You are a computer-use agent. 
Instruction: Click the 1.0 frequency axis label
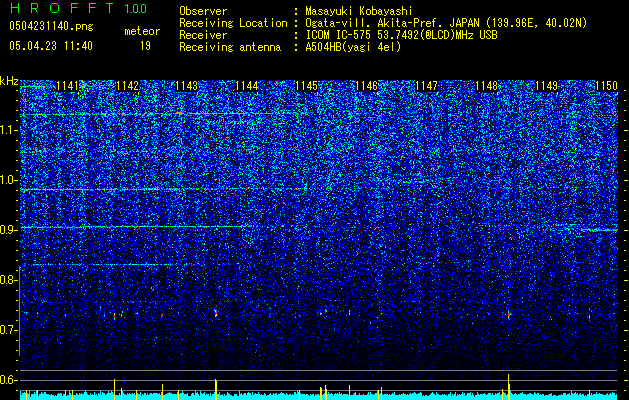(x=8, y=180)
